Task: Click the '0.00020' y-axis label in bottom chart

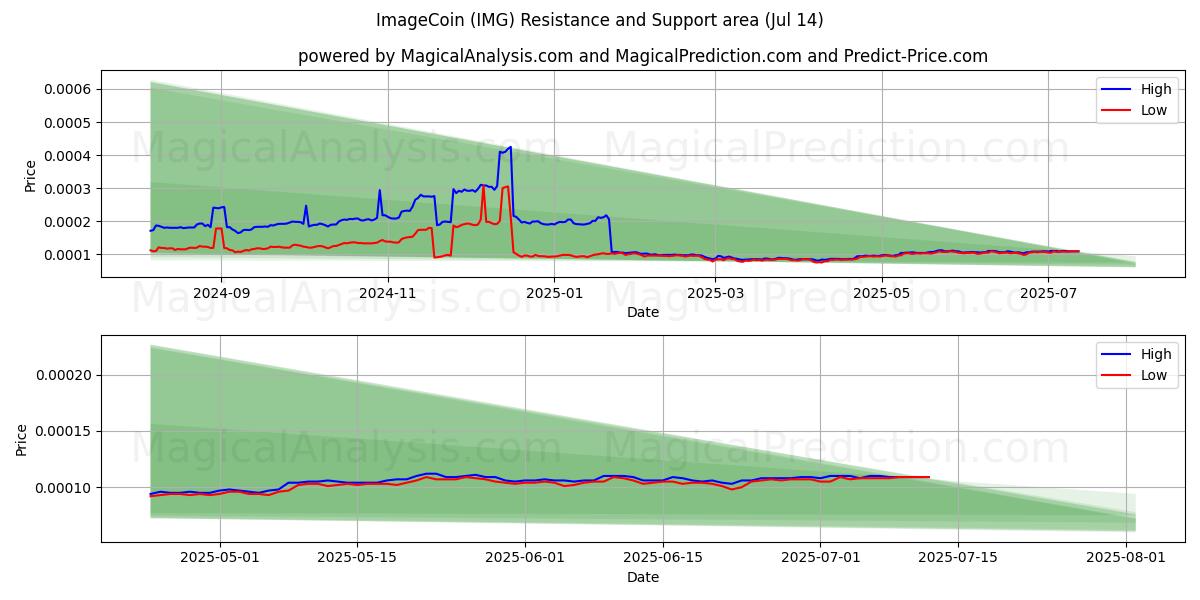Action: pos(63,376)
